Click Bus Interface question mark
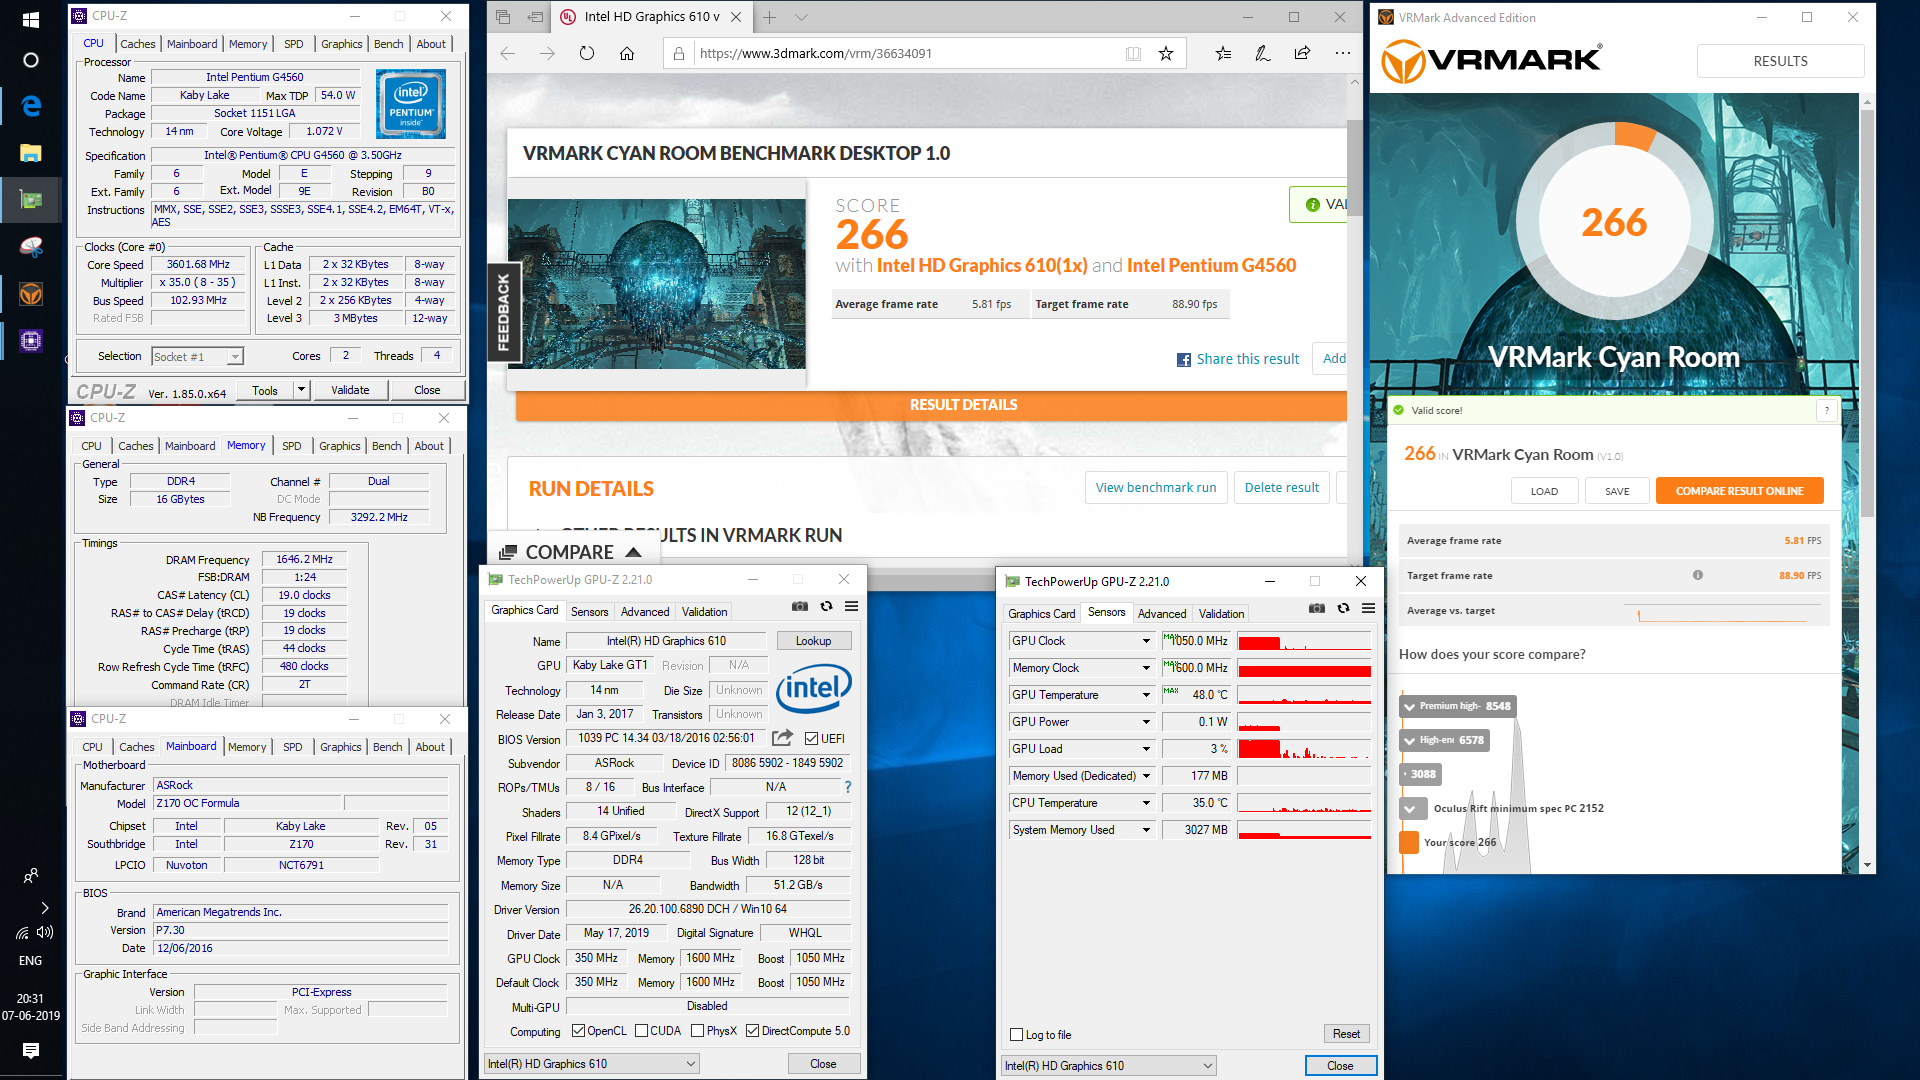The image size is (1920, 1080). [x=848, y=787]
